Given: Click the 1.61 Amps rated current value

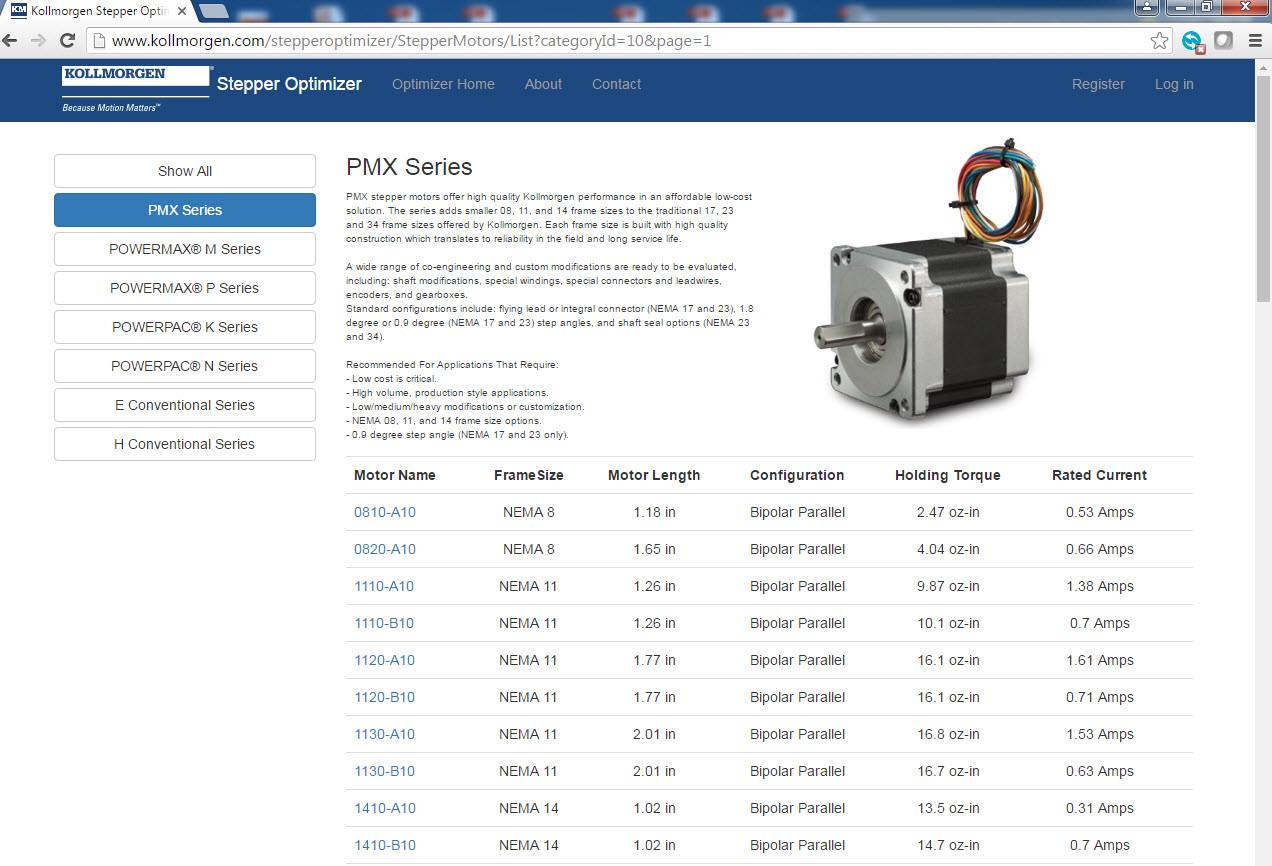Looking at the screenshot, I should coord(1100,660).
